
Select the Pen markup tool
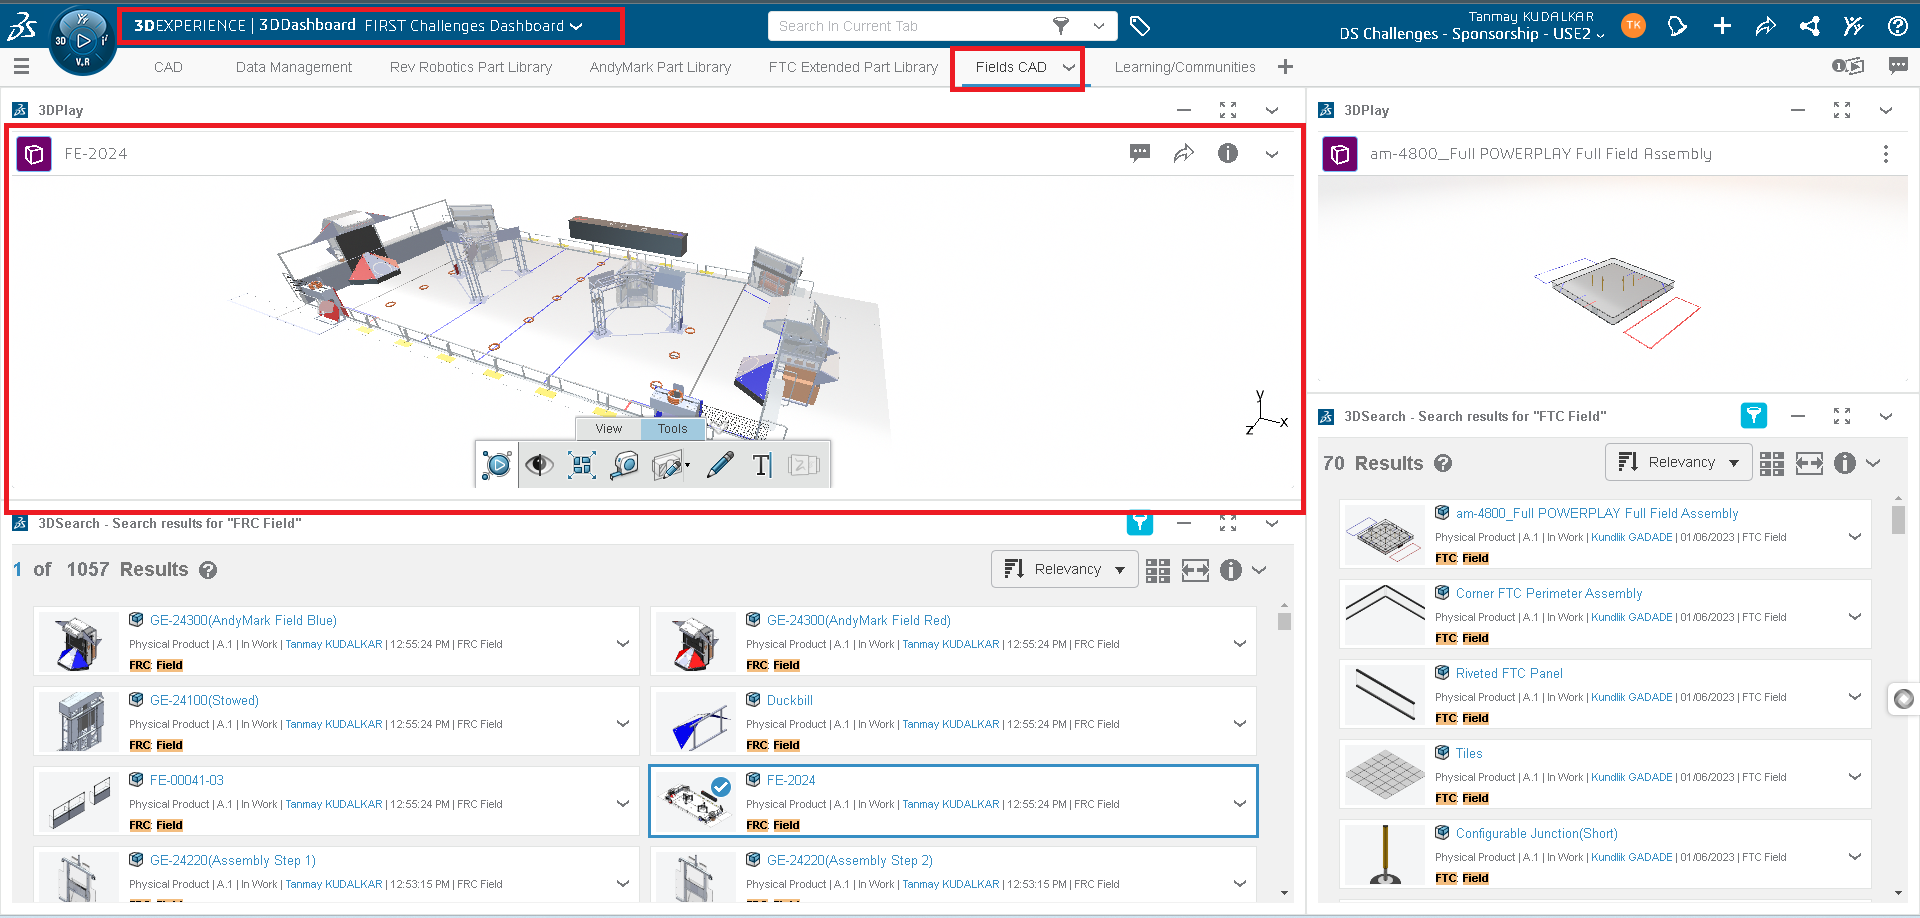tap(719, 464)
